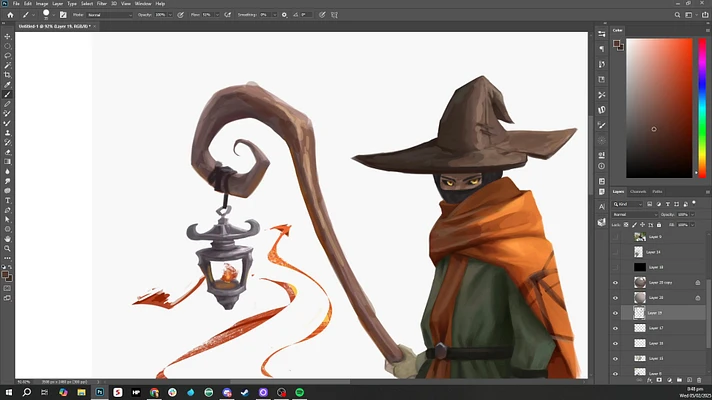This screenshot has height=400, width=712.
Task: Open brush preset picker arrow
Action: pos(54,15)
